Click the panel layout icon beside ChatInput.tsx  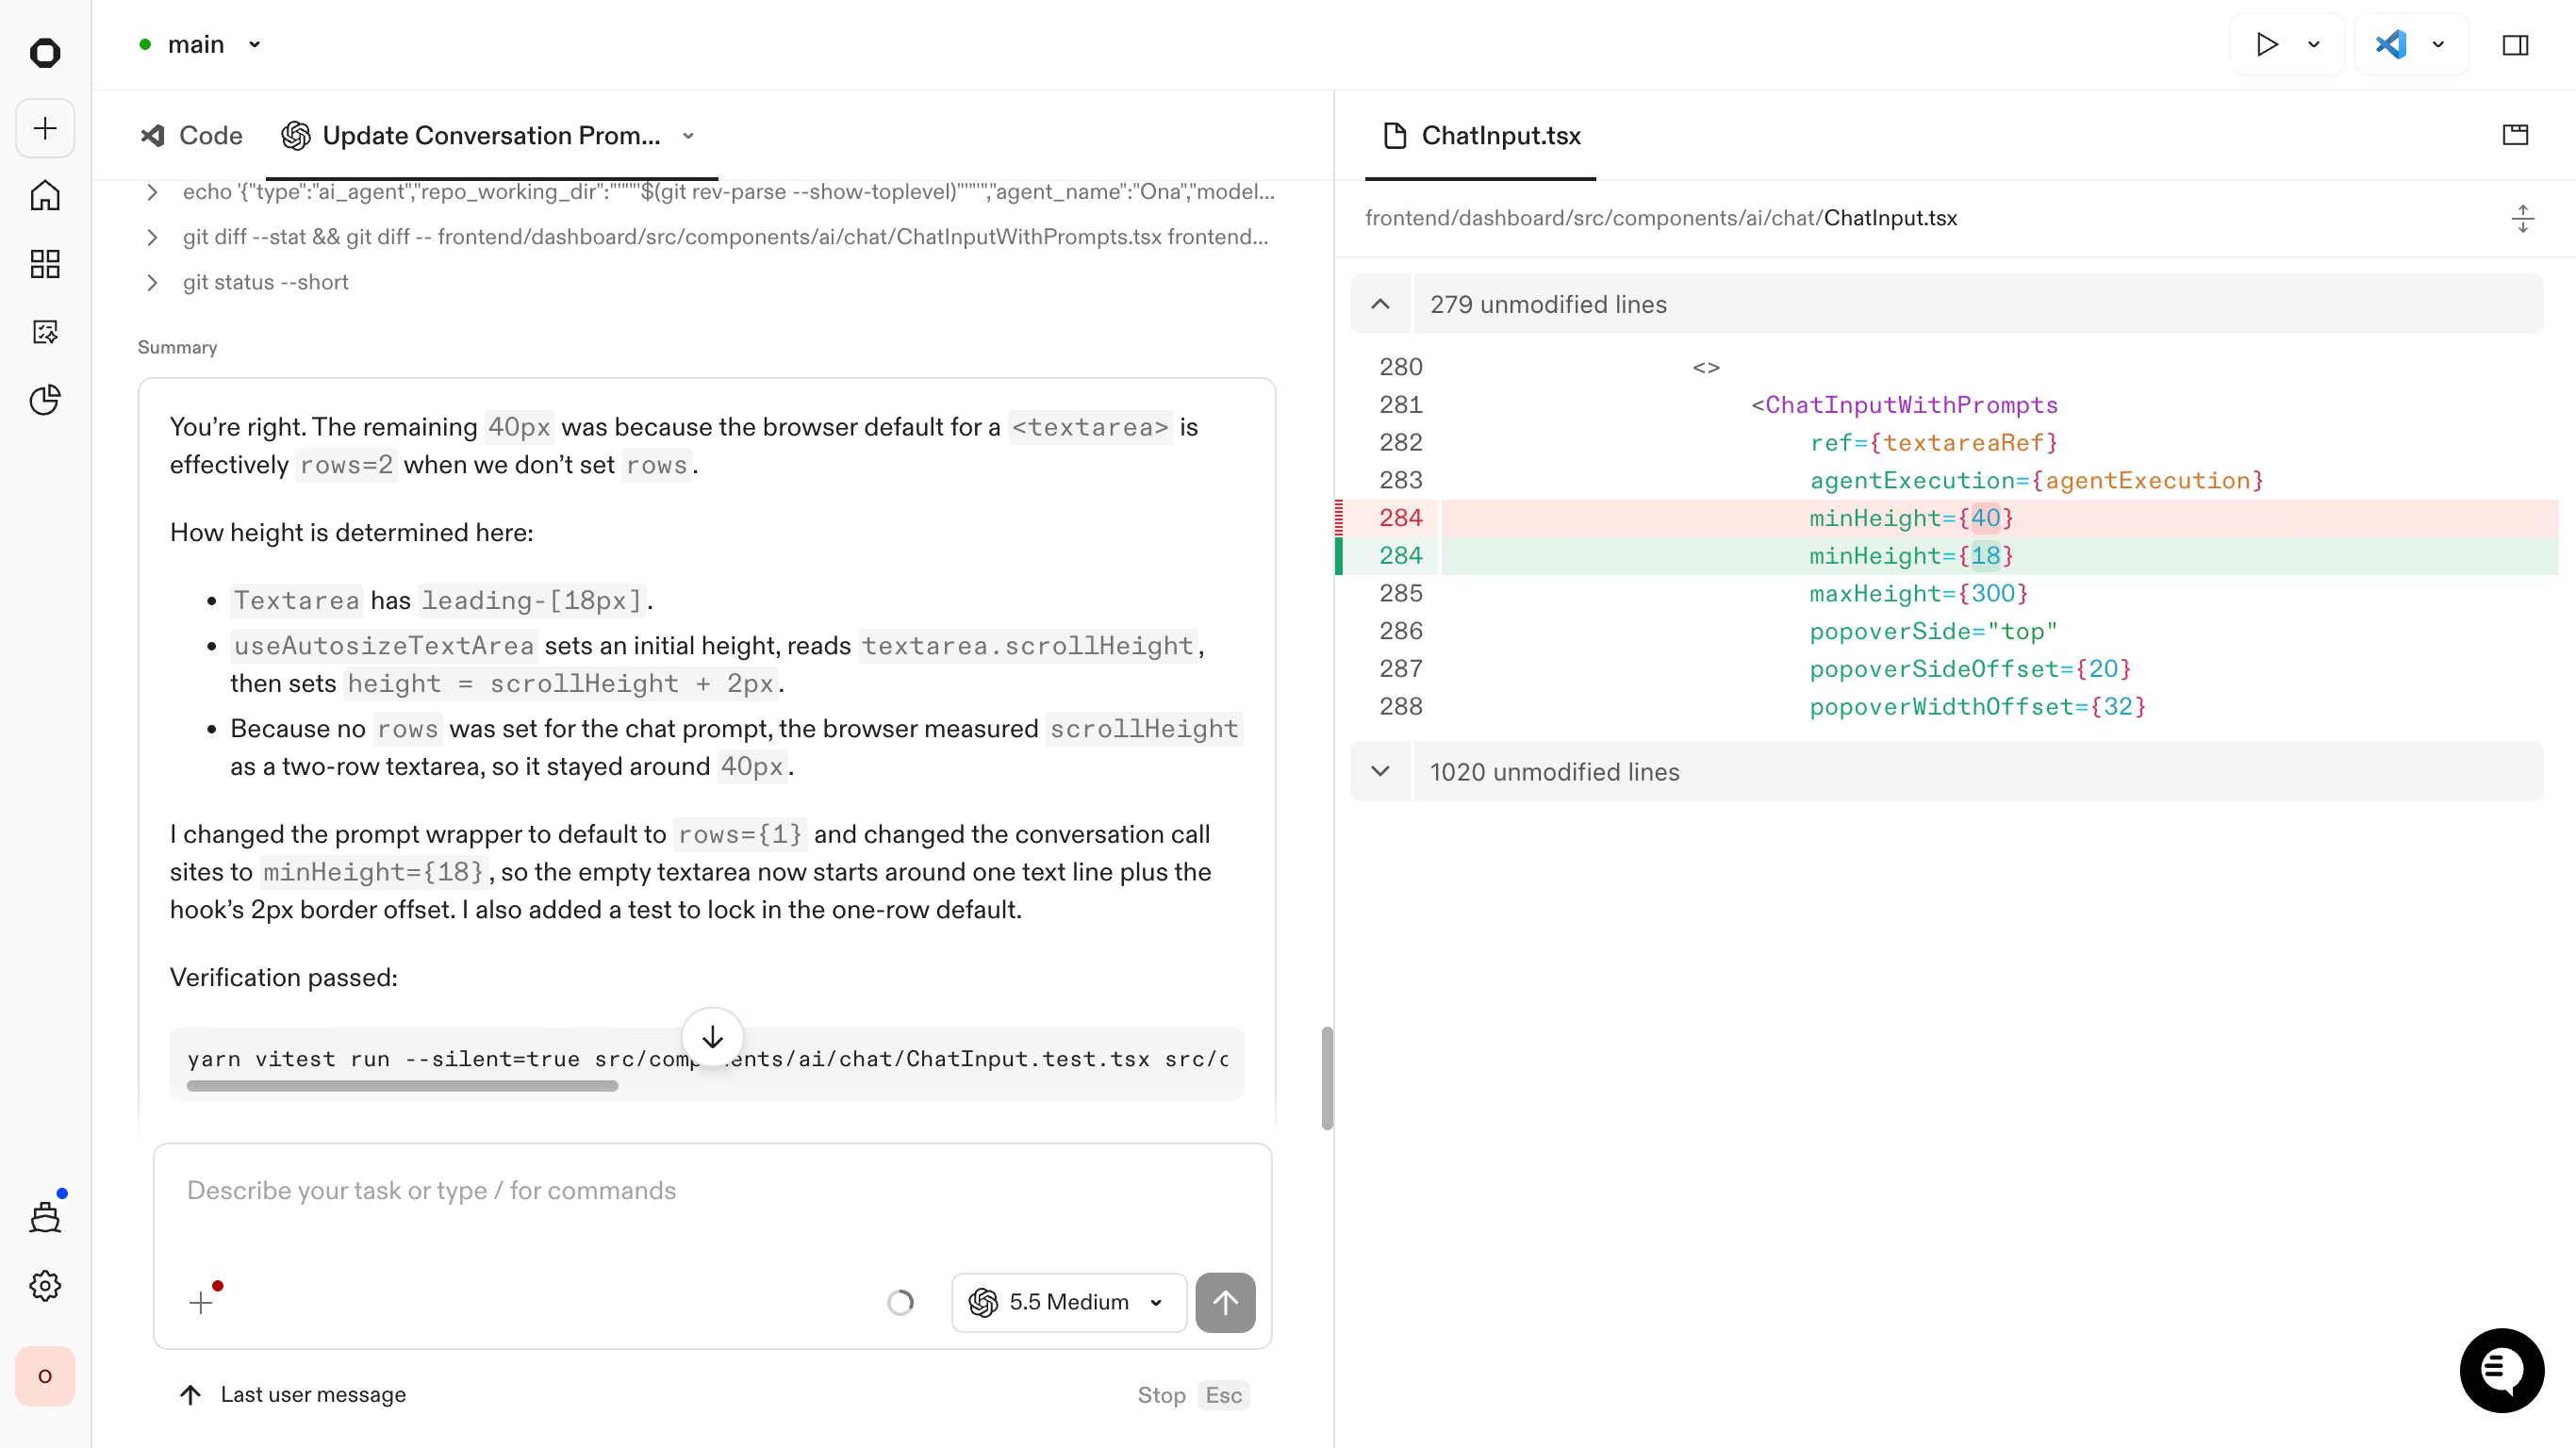click(2516, 135)
